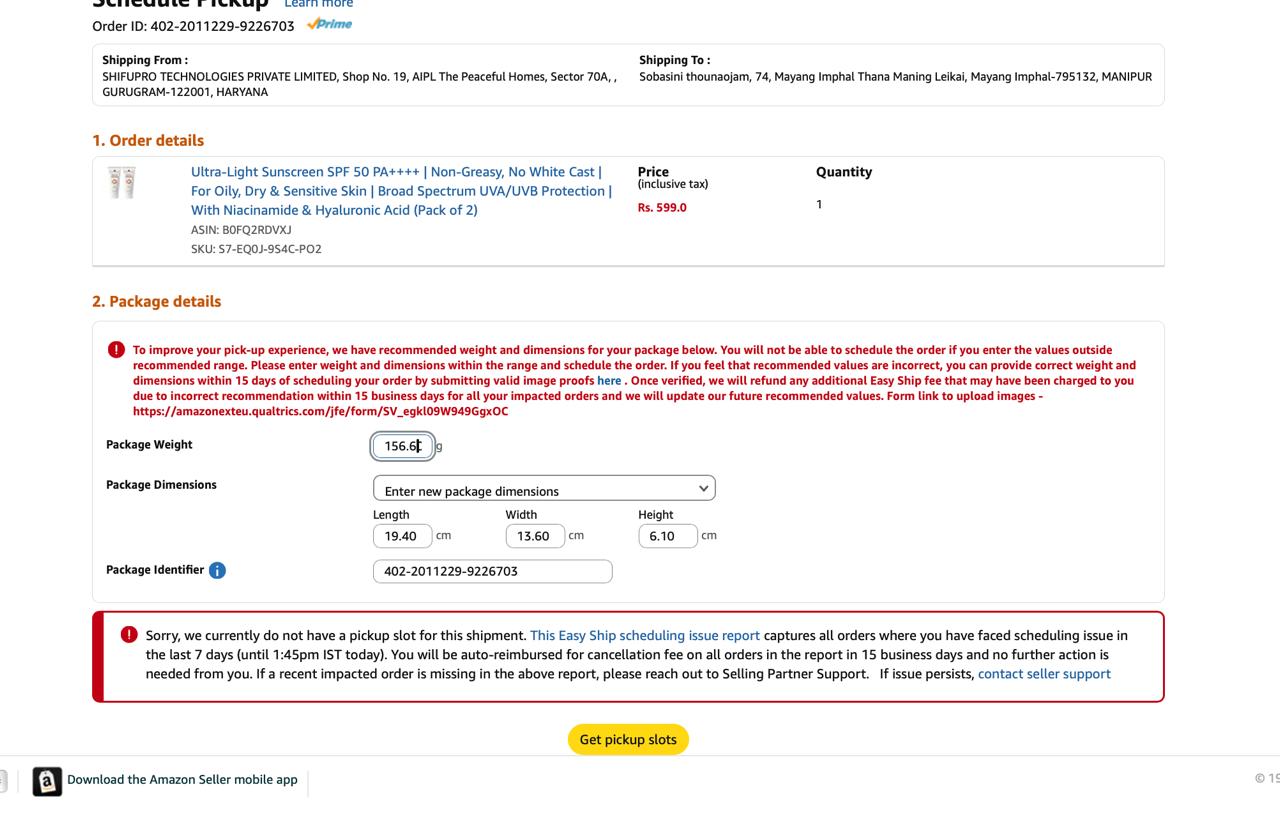Click the Get pickup slots button
This screenshot has height=814, width=1280.
coord(628,739)
